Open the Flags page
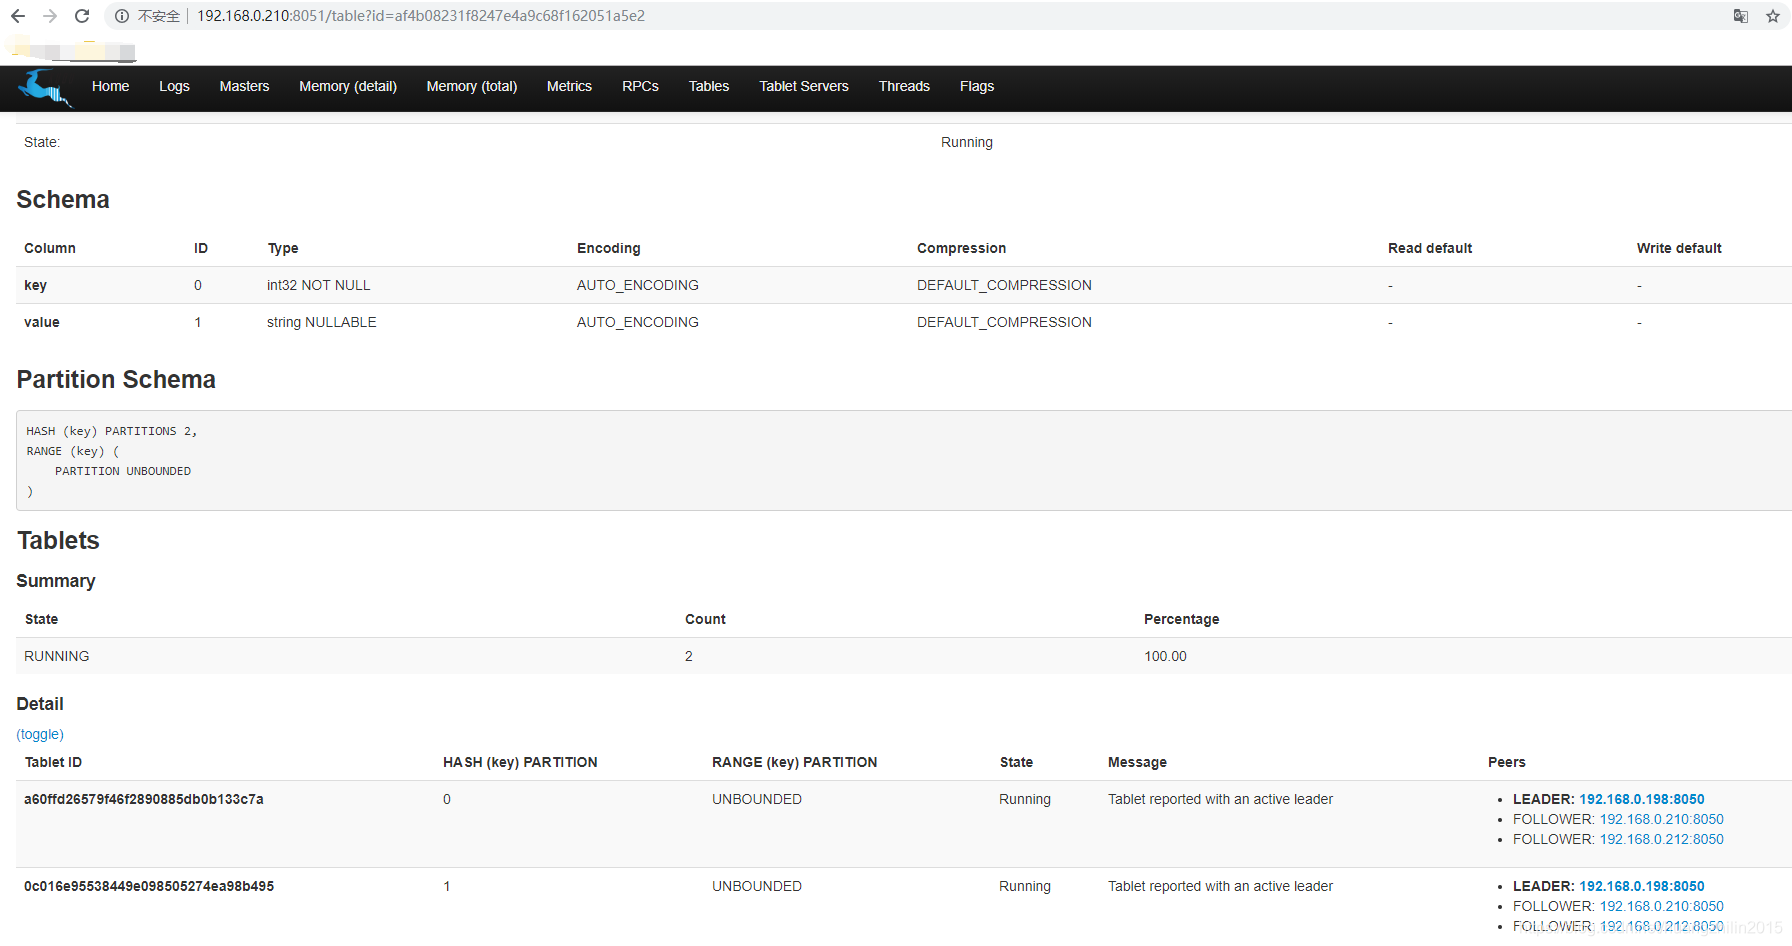The image size is (1792, 946). coord(976,86)
